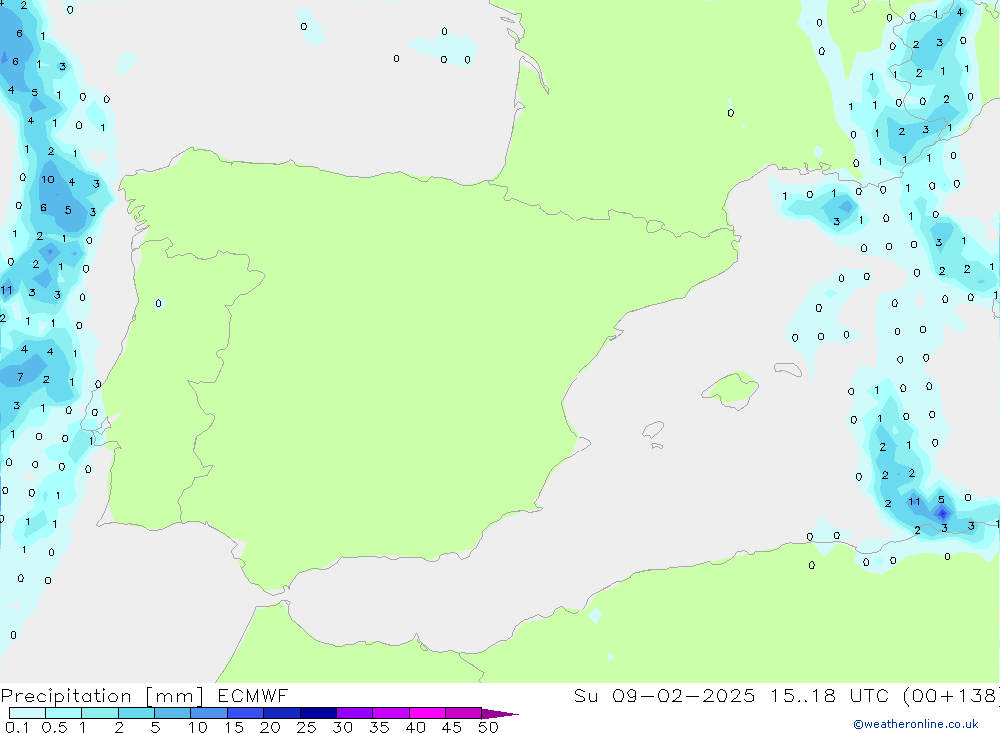This screenshot has width=1000, height=733.
Task: Click the Menorca island outline
Action: [x=788, y=370]
